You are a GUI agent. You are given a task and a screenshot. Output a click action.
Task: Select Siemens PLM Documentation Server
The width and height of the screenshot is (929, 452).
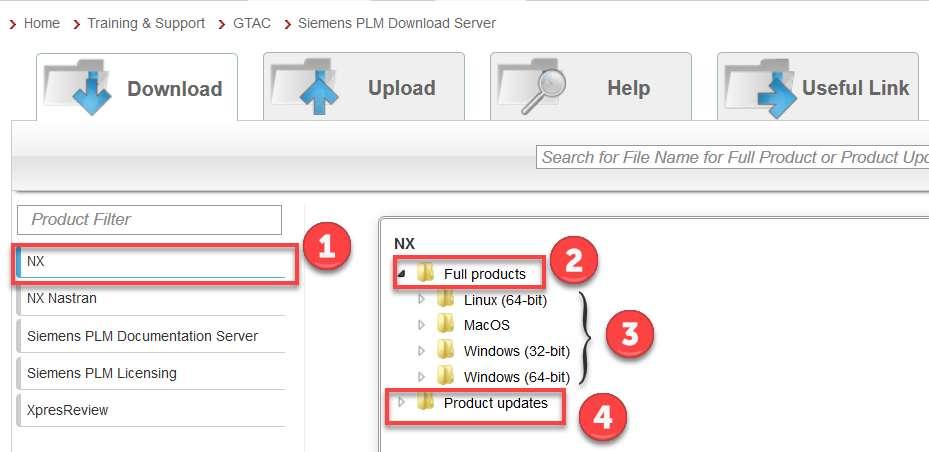(152, 336)
